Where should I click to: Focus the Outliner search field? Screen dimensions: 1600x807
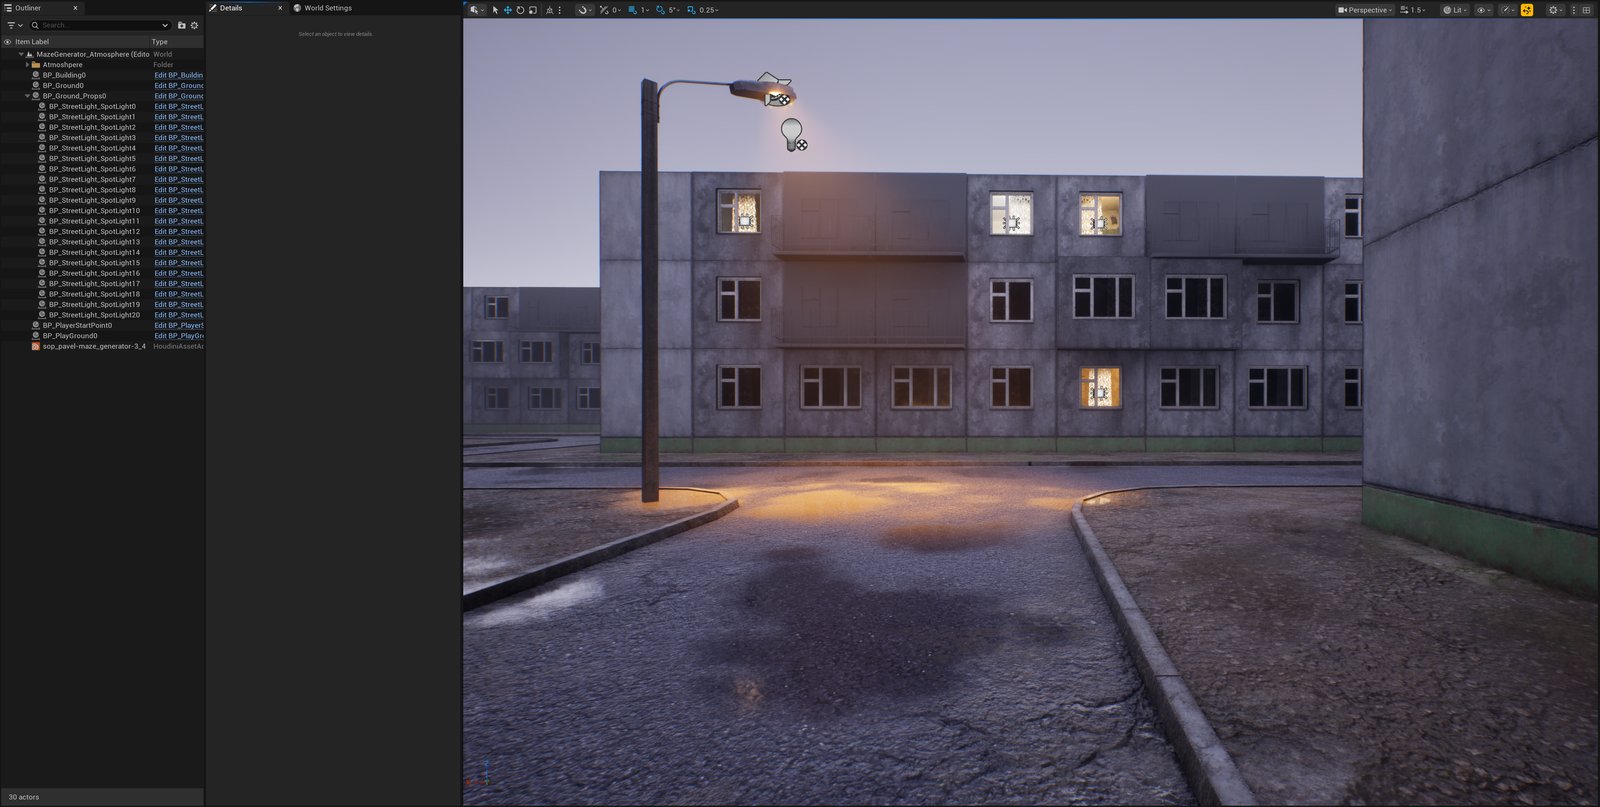coord(100,25)
